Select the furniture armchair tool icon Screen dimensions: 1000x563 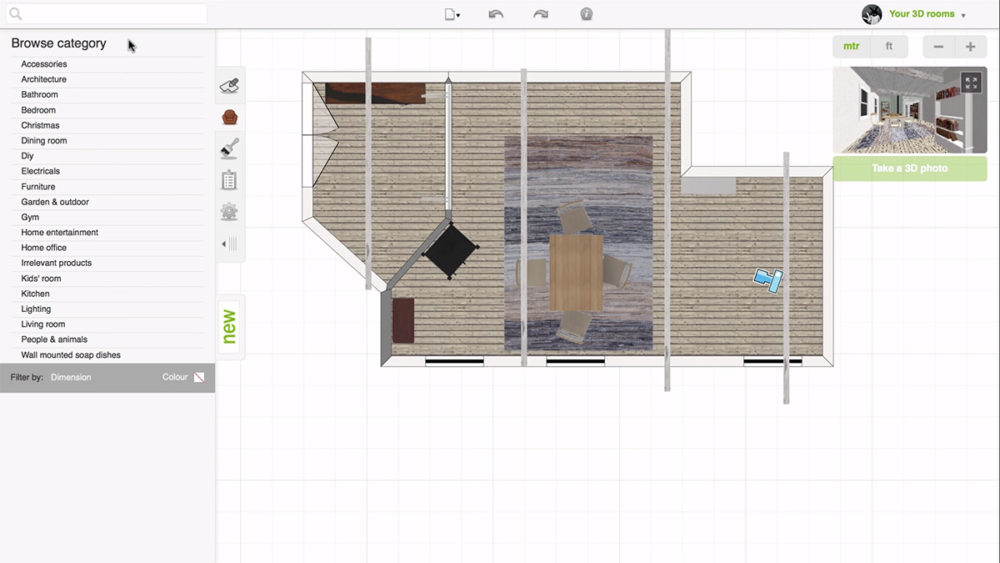(230, 117)
